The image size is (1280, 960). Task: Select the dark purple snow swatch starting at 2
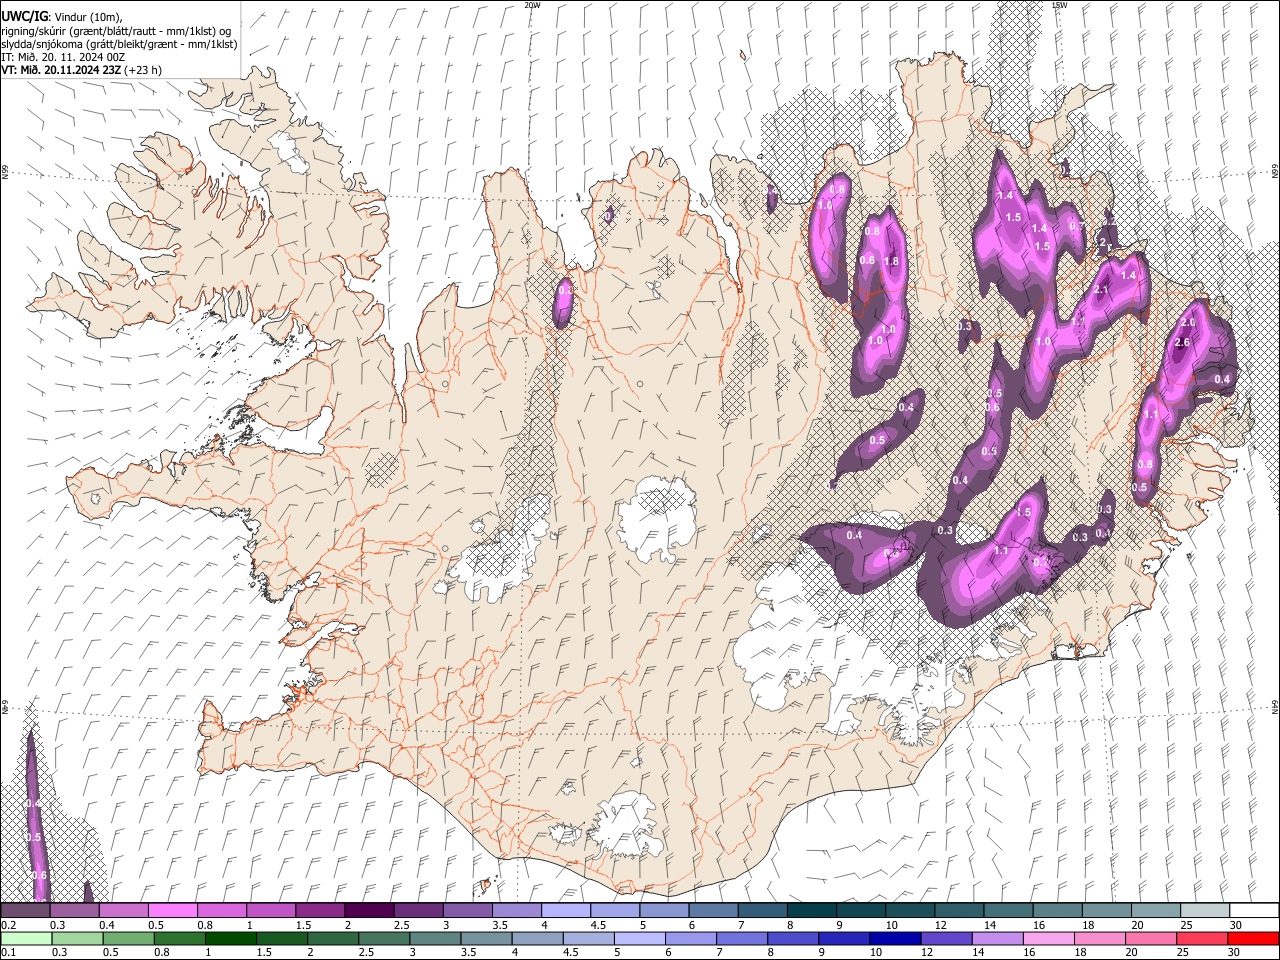[369, 910]
